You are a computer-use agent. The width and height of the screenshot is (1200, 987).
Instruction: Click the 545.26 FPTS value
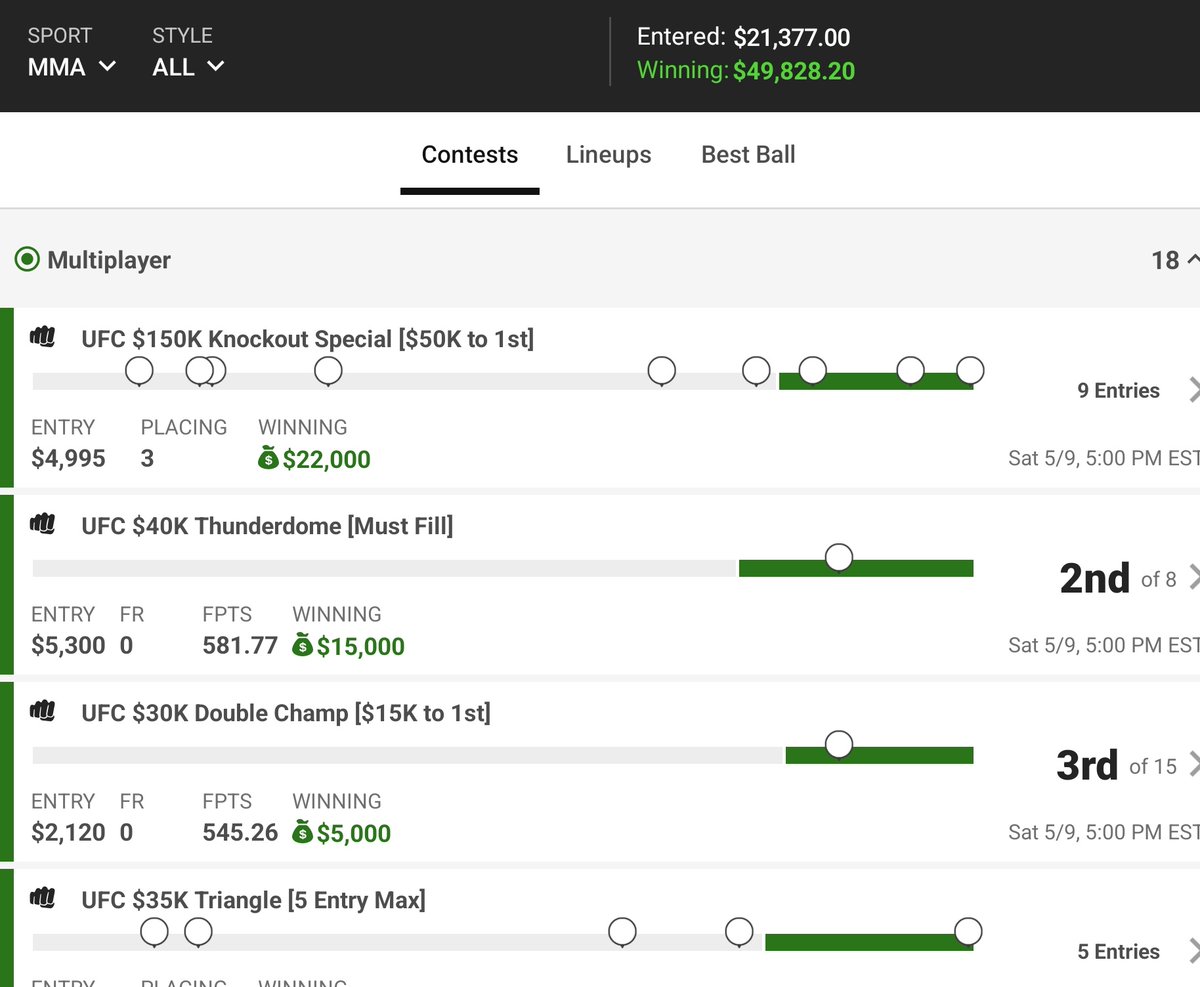point(240,833)
